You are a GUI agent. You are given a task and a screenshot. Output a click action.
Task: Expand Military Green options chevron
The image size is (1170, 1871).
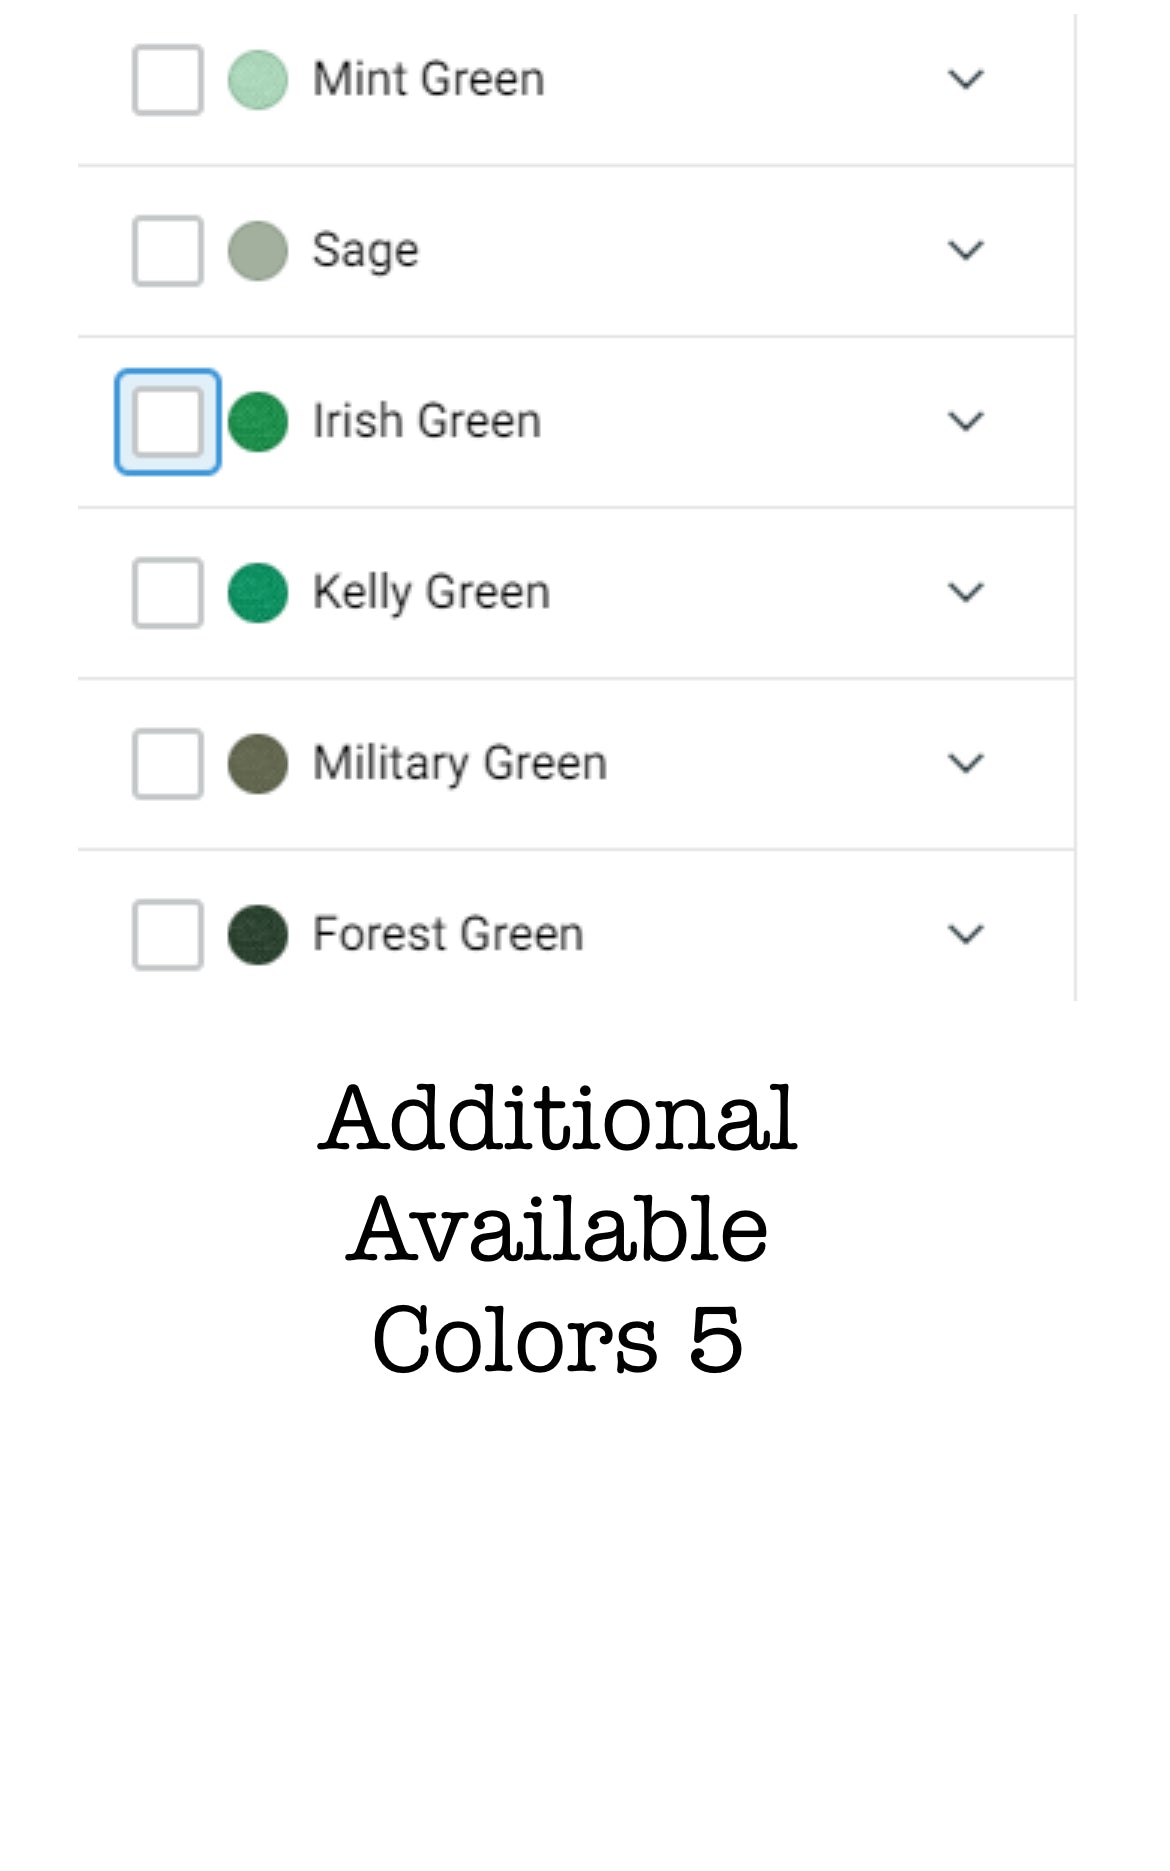[965, 764]
